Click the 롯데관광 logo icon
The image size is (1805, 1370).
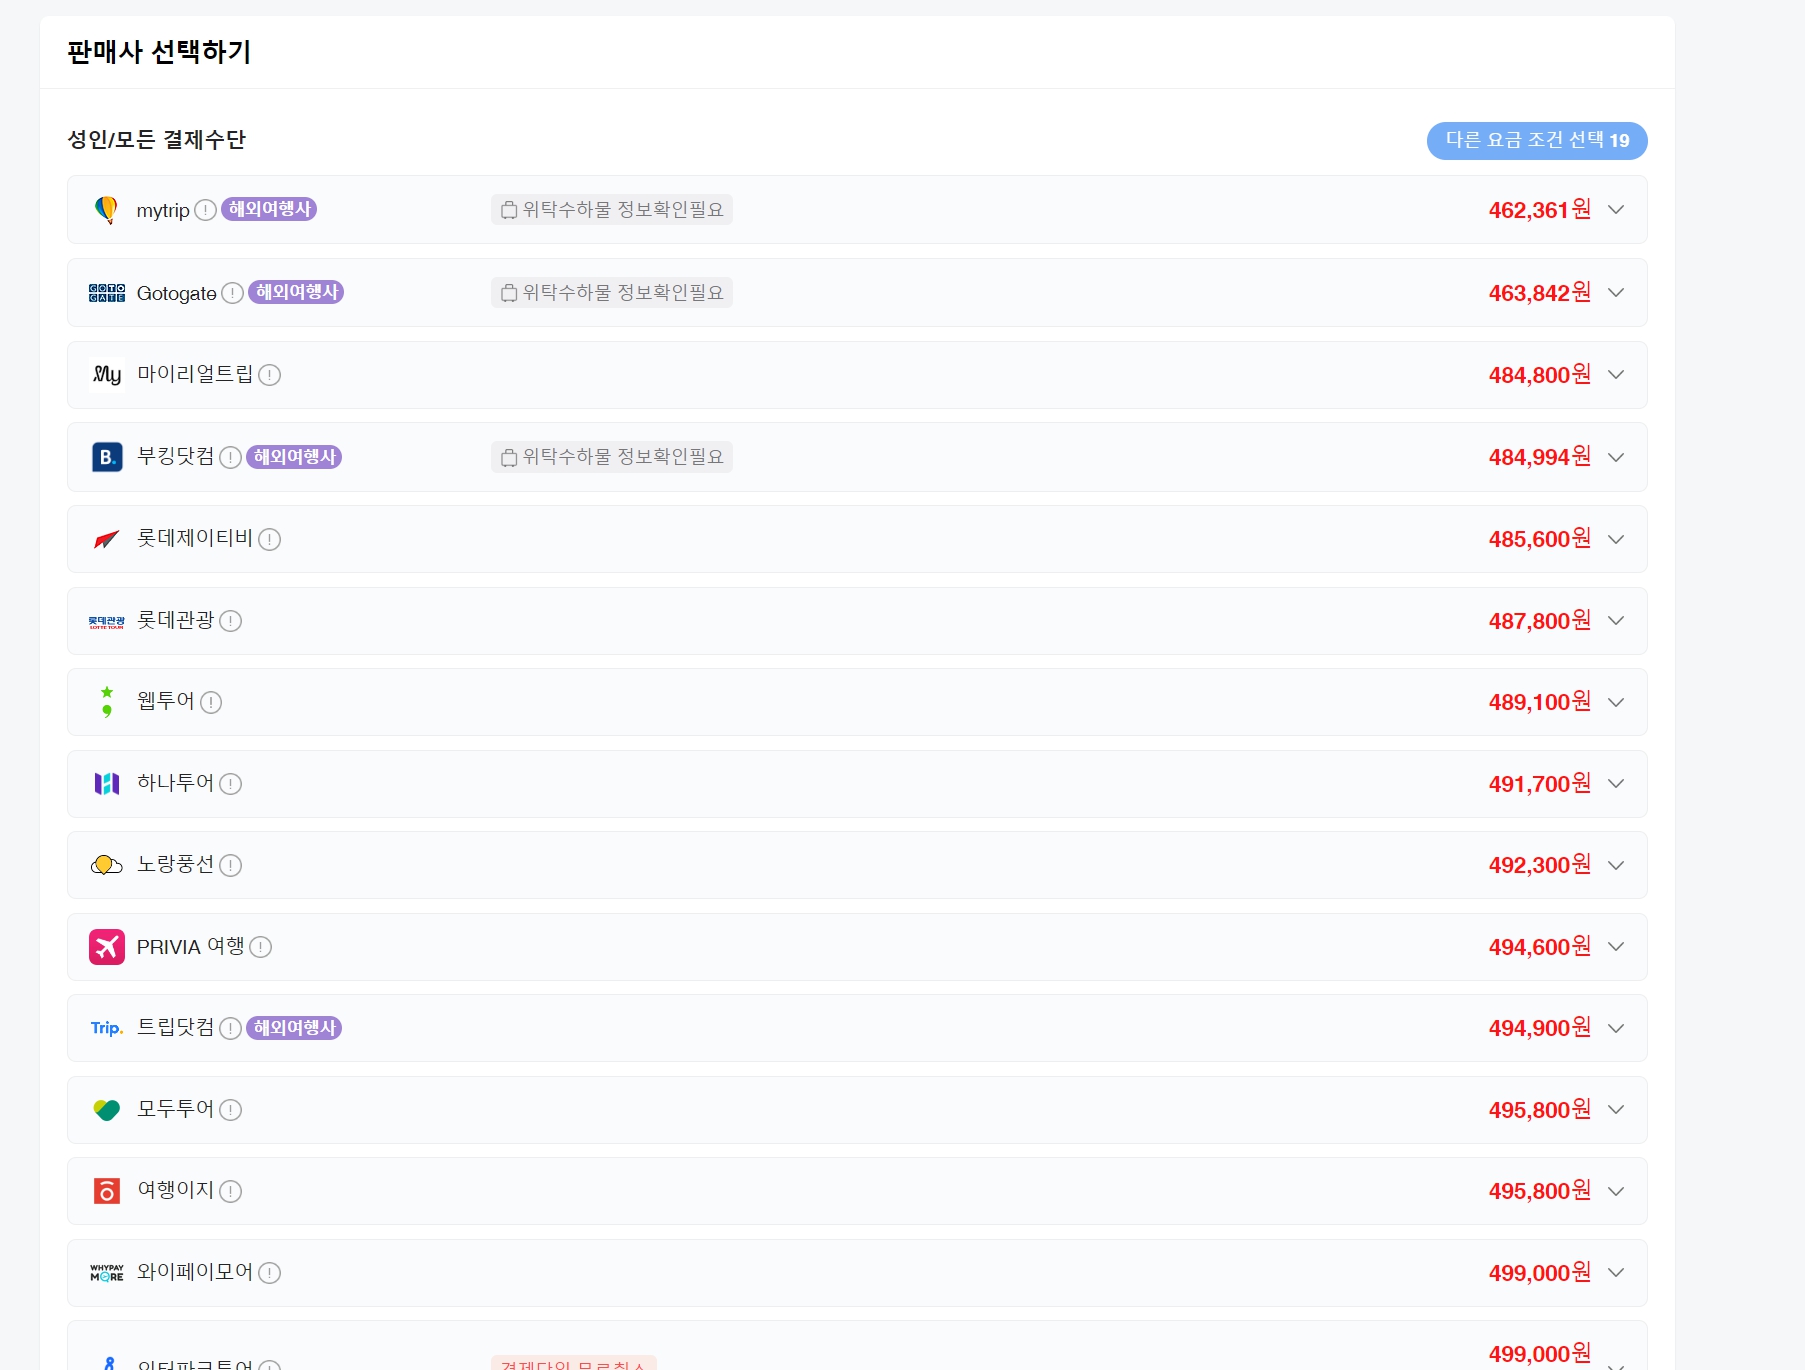[x=107, y=621]
